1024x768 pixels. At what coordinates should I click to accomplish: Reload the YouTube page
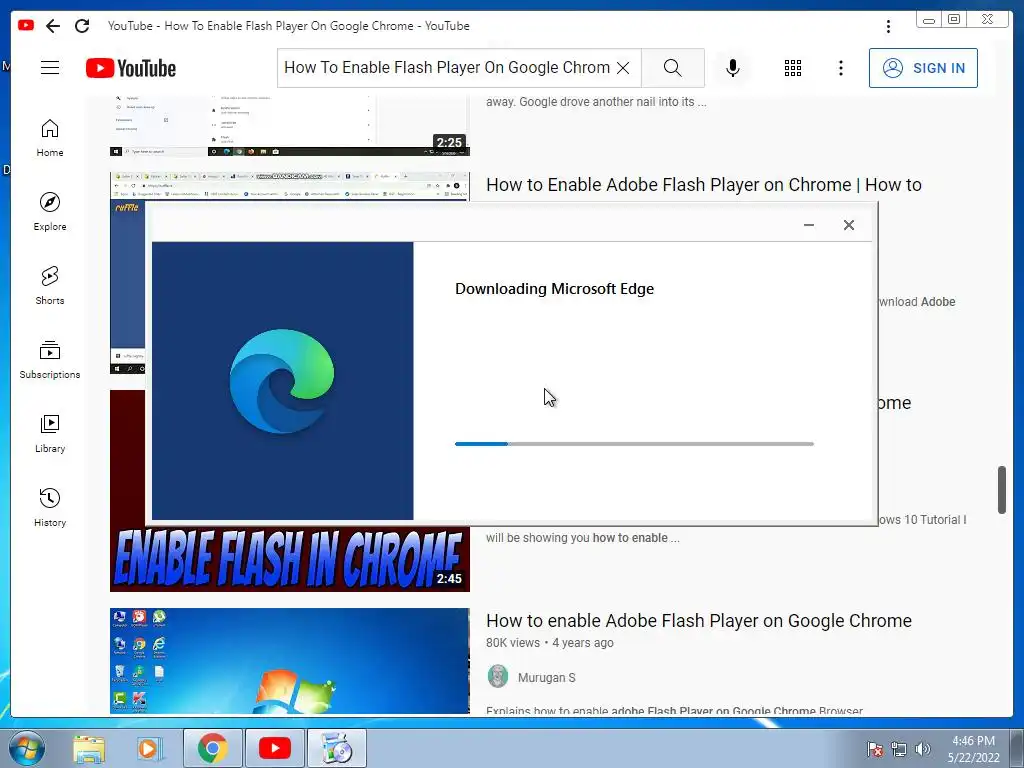tap(82, 26)
